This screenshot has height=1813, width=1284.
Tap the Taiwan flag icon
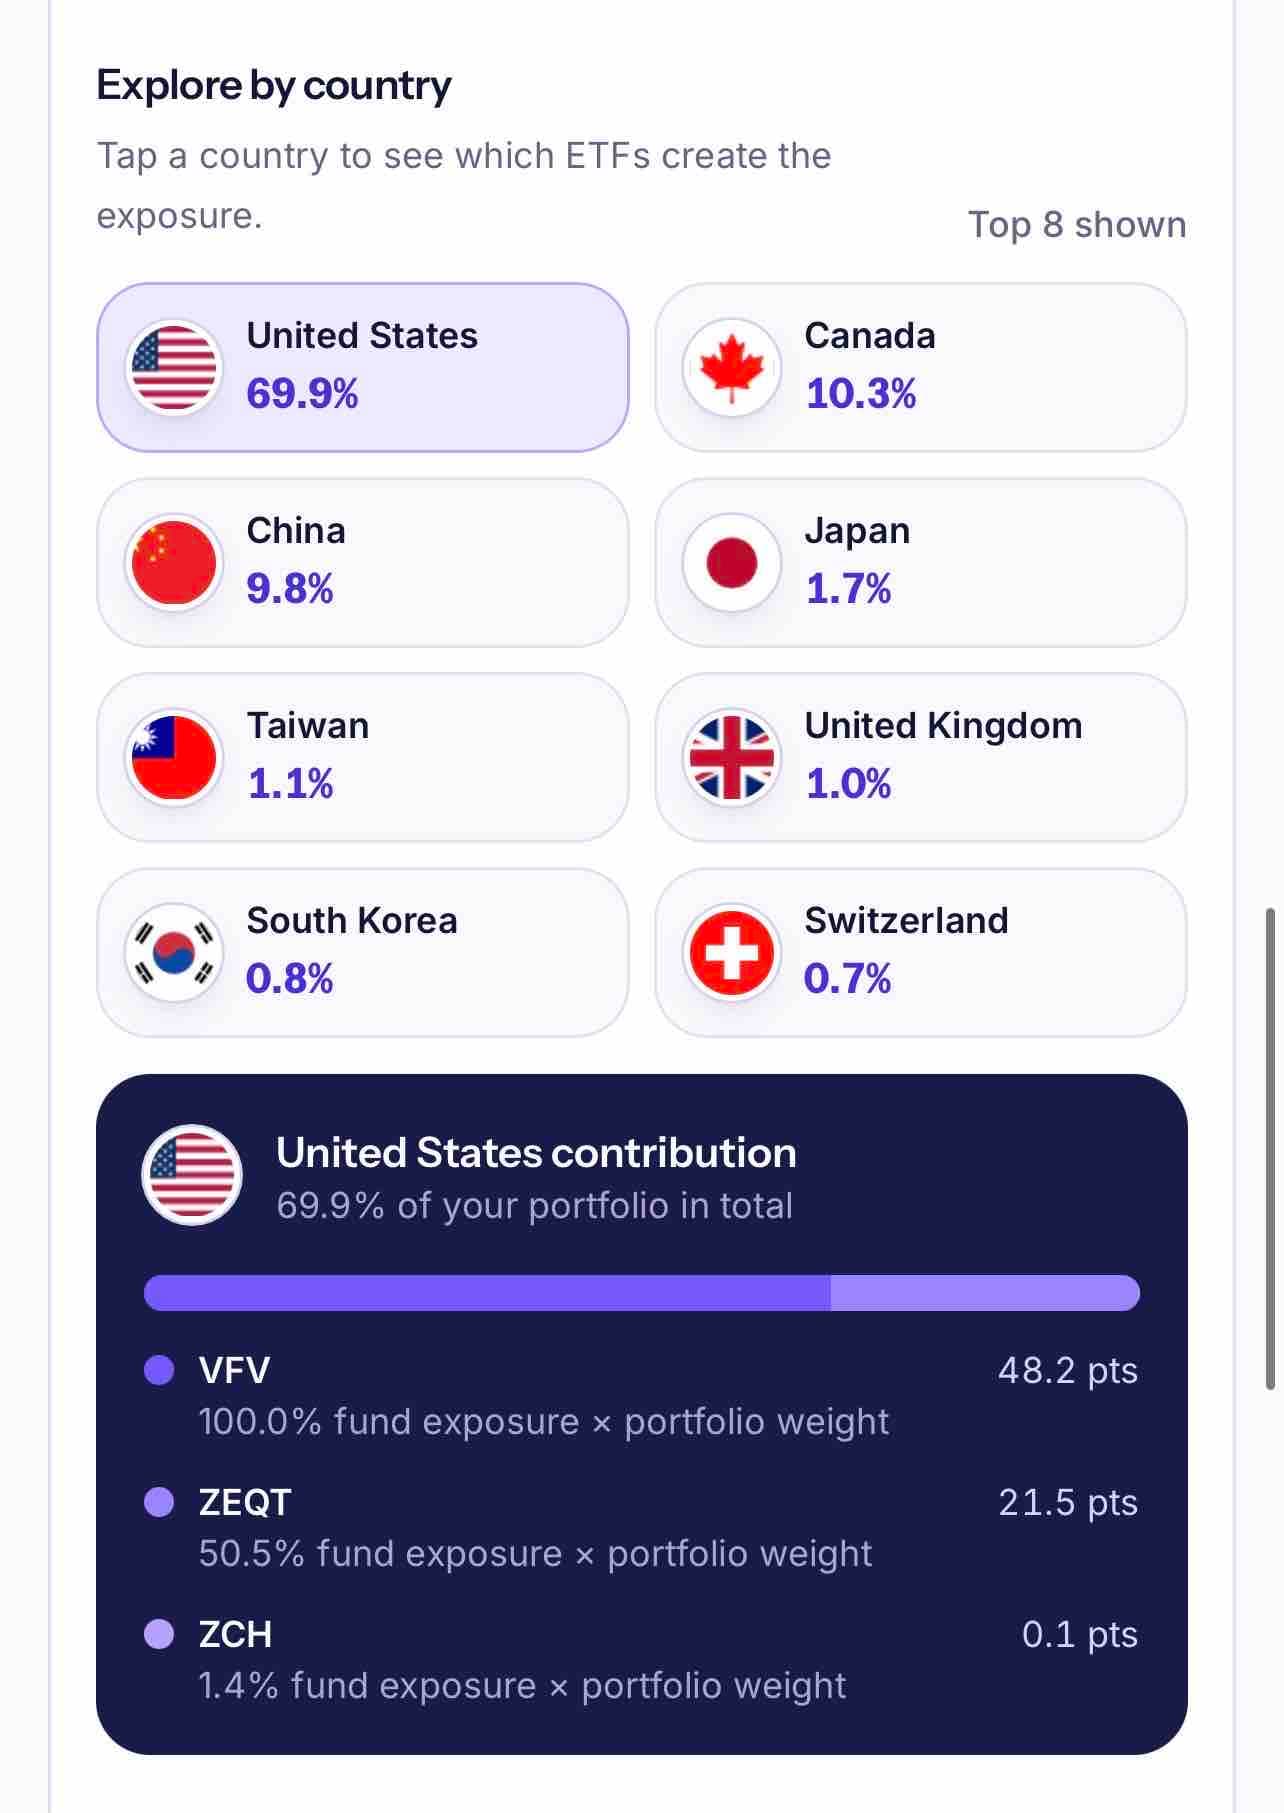[x=174, y=757]
